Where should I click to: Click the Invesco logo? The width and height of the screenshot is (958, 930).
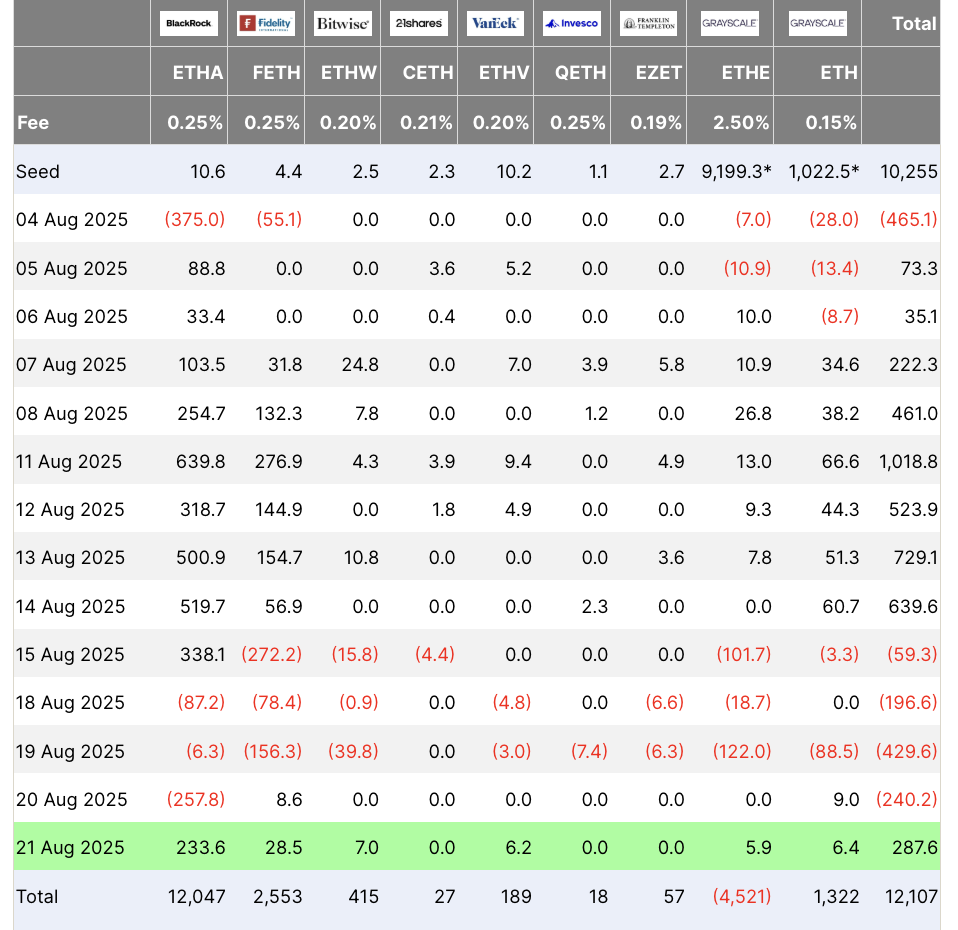pos(572,23)
